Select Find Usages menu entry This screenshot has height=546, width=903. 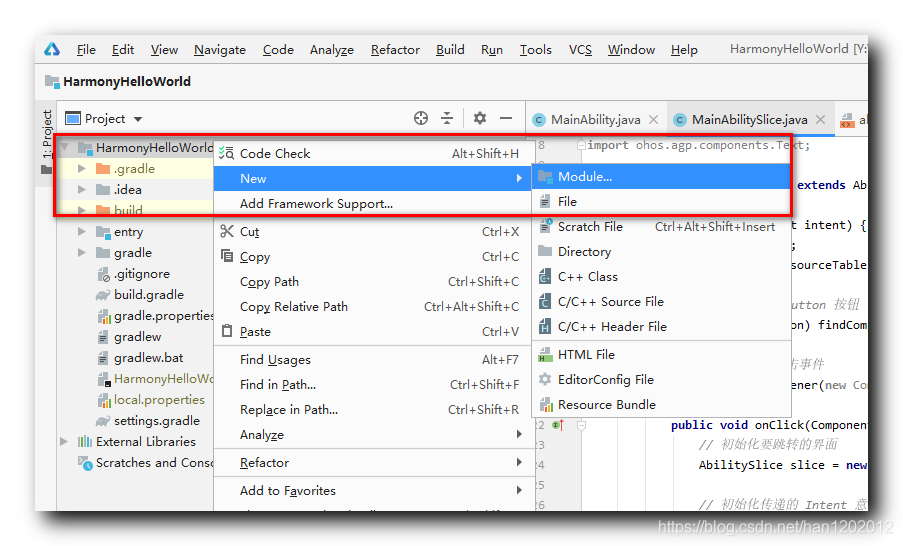[x=374, y=359]
